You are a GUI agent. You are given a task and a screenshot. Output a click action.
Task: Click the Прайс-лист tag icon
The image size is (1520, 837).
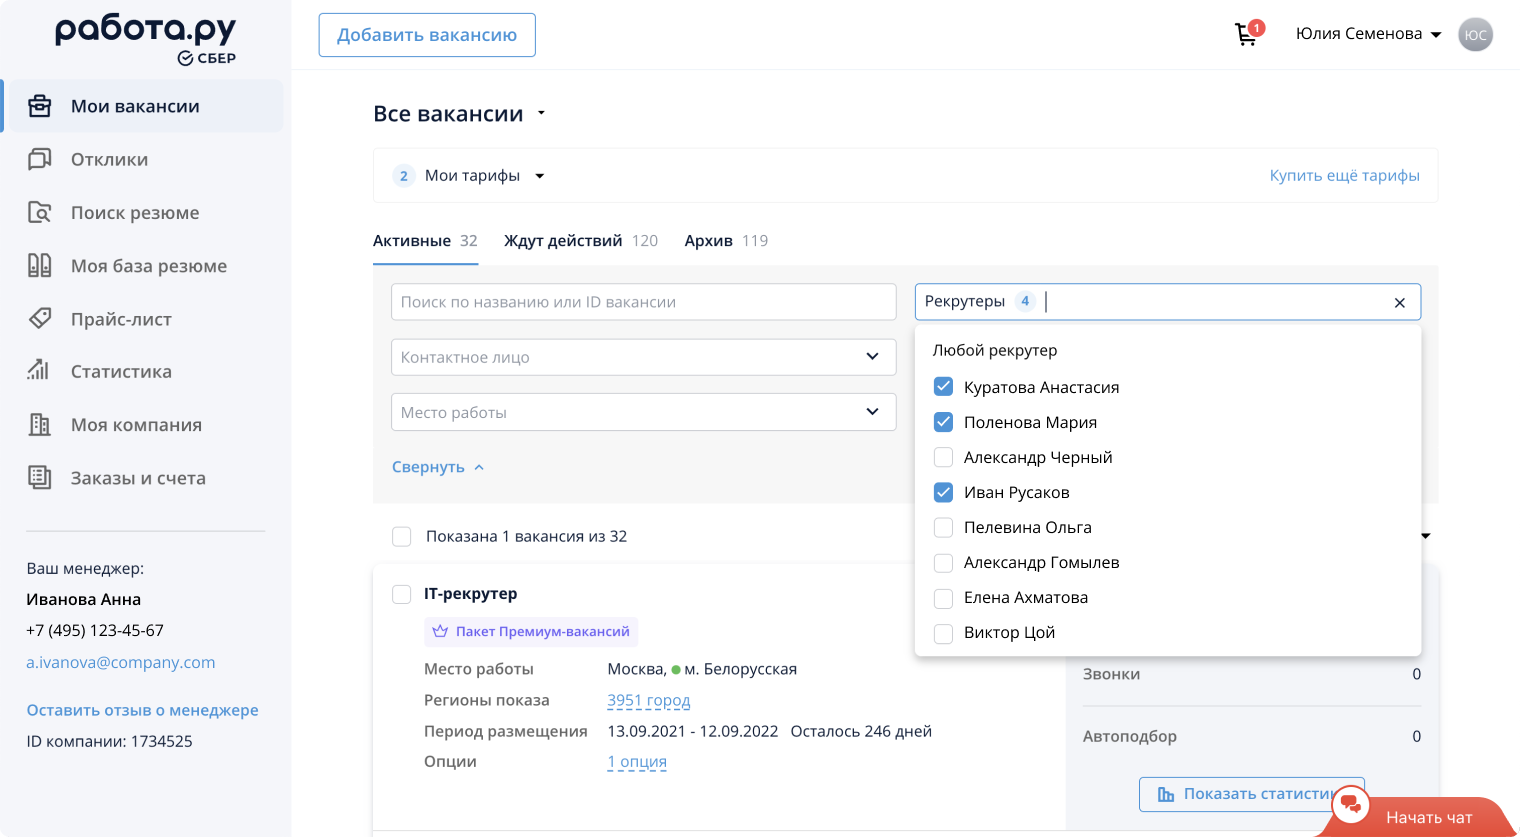pos(40,318)
